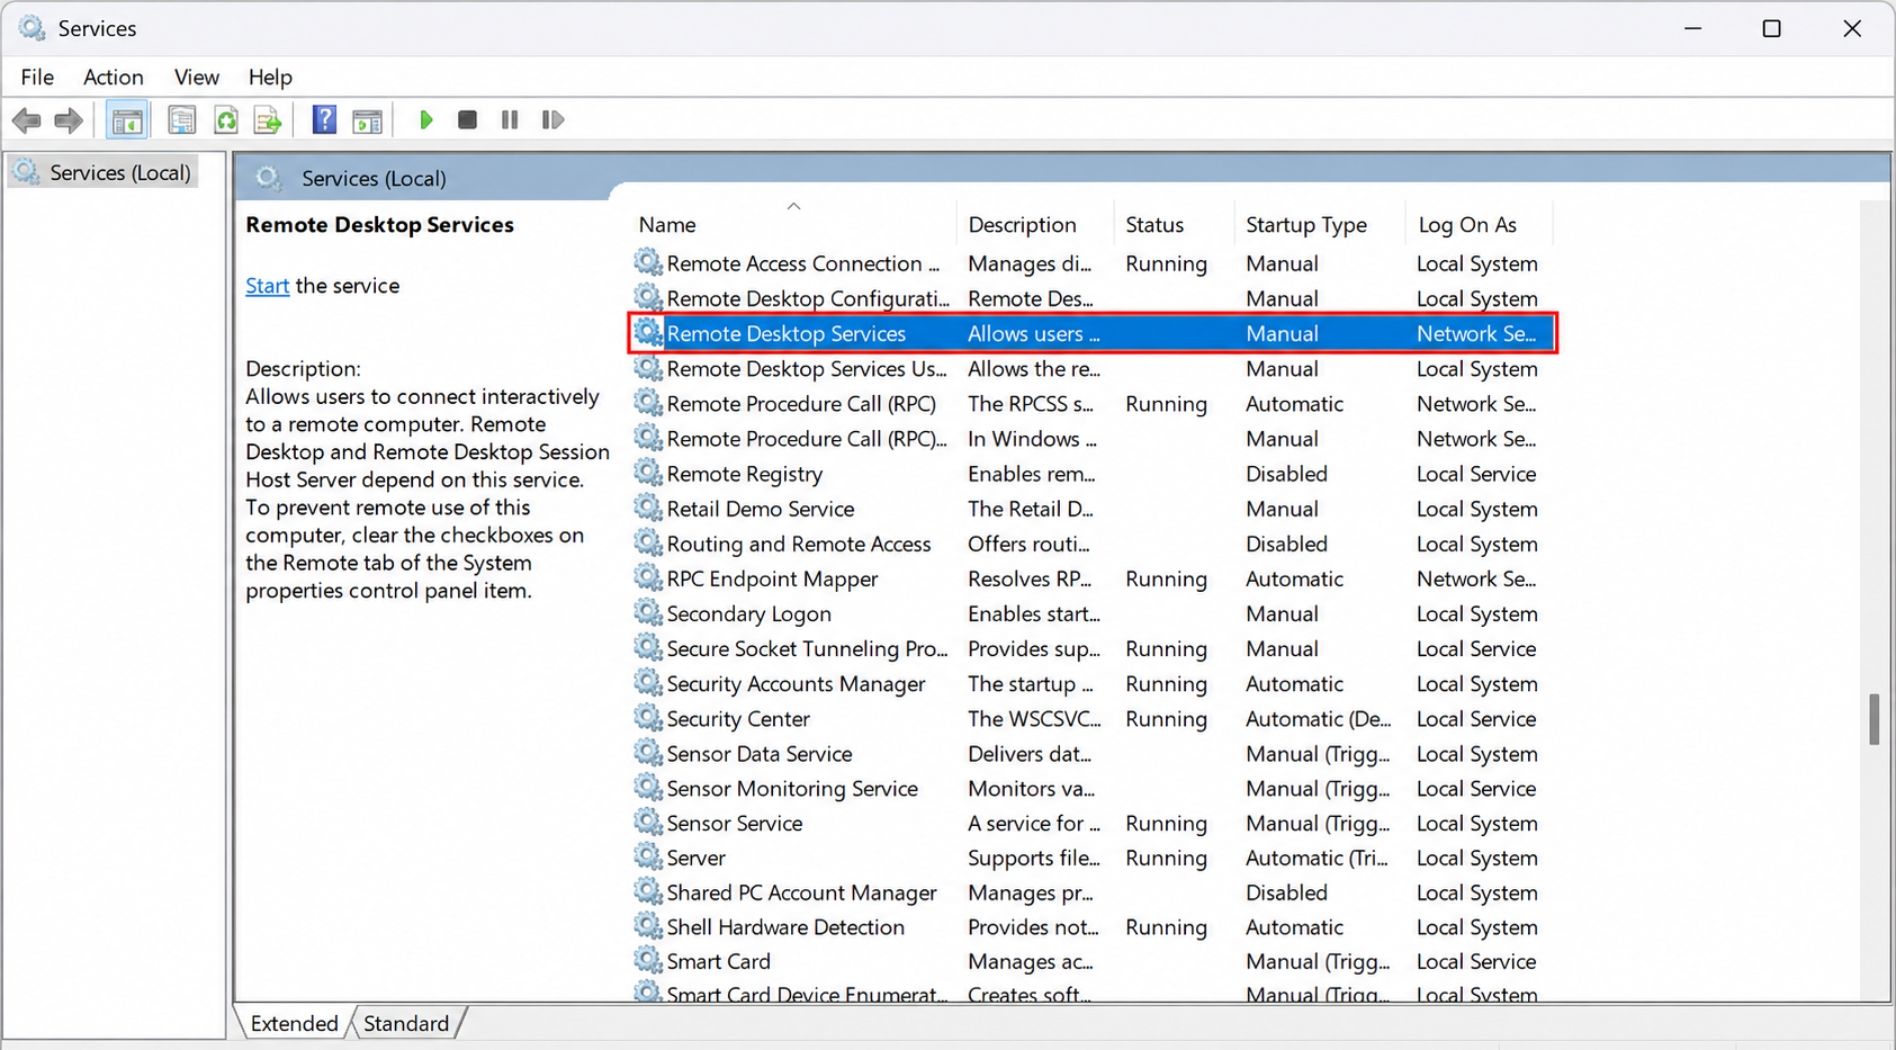Select the Remote Desktop Services row

(x=1092, y=333)
